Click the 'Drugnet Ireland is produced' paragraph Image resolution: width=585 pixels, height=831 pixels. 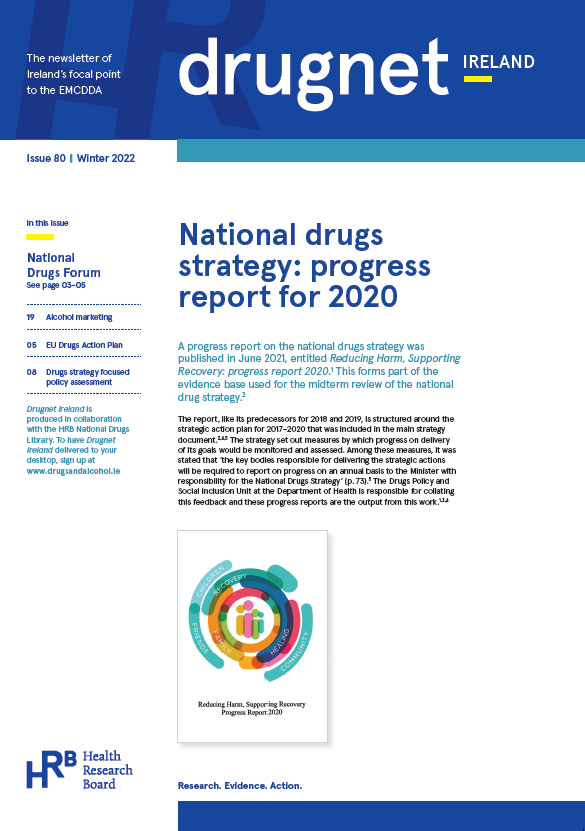click(78, 440)
